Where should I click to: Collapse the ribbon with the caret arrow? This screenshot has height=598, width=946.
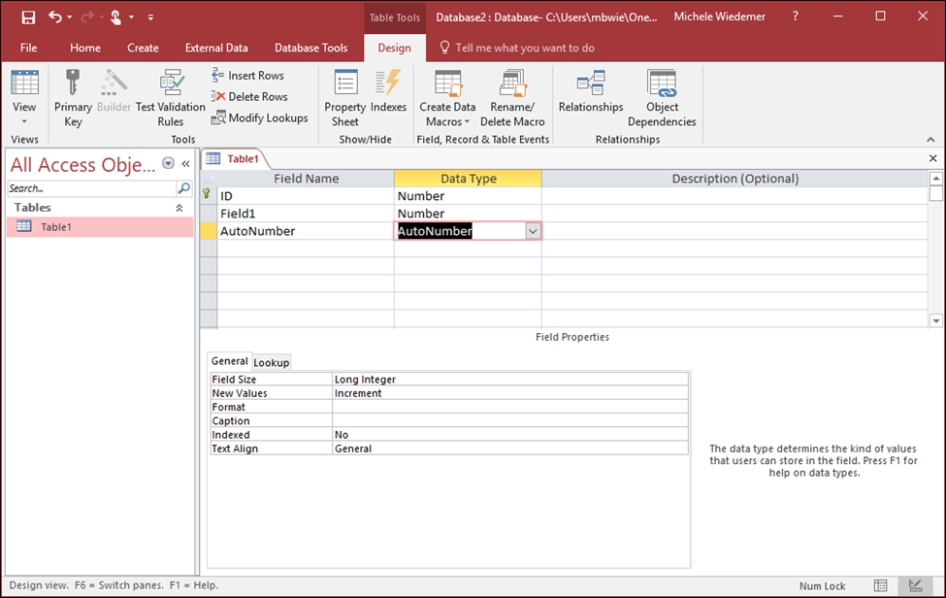coord(931,139)
